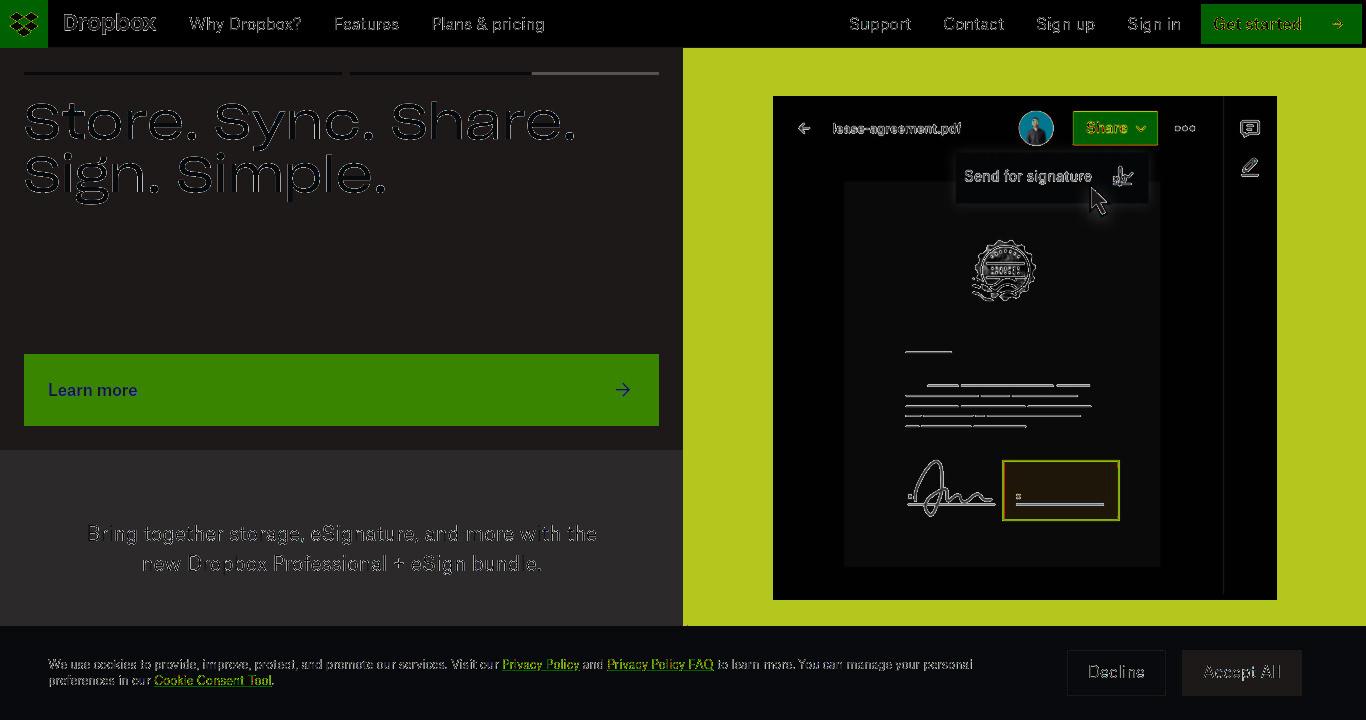Open the Privacy Policy link
This screenshot has width=1366, height=720.
(540, 664)
